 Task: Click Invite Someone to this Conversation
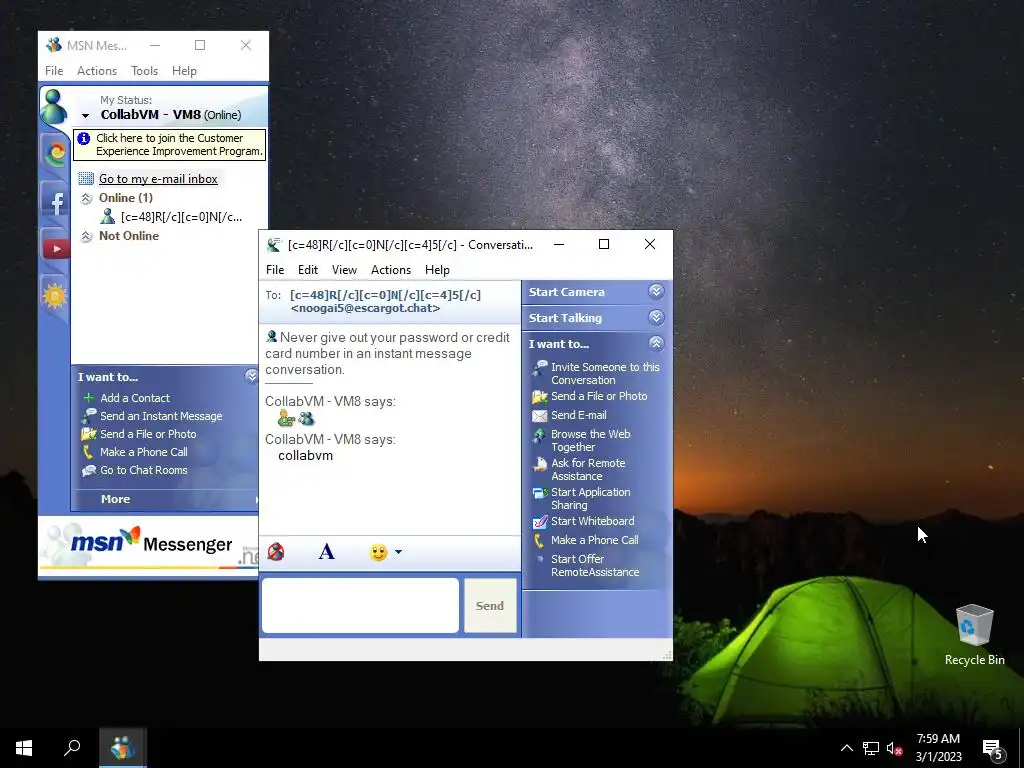click(x=605, y=374)
